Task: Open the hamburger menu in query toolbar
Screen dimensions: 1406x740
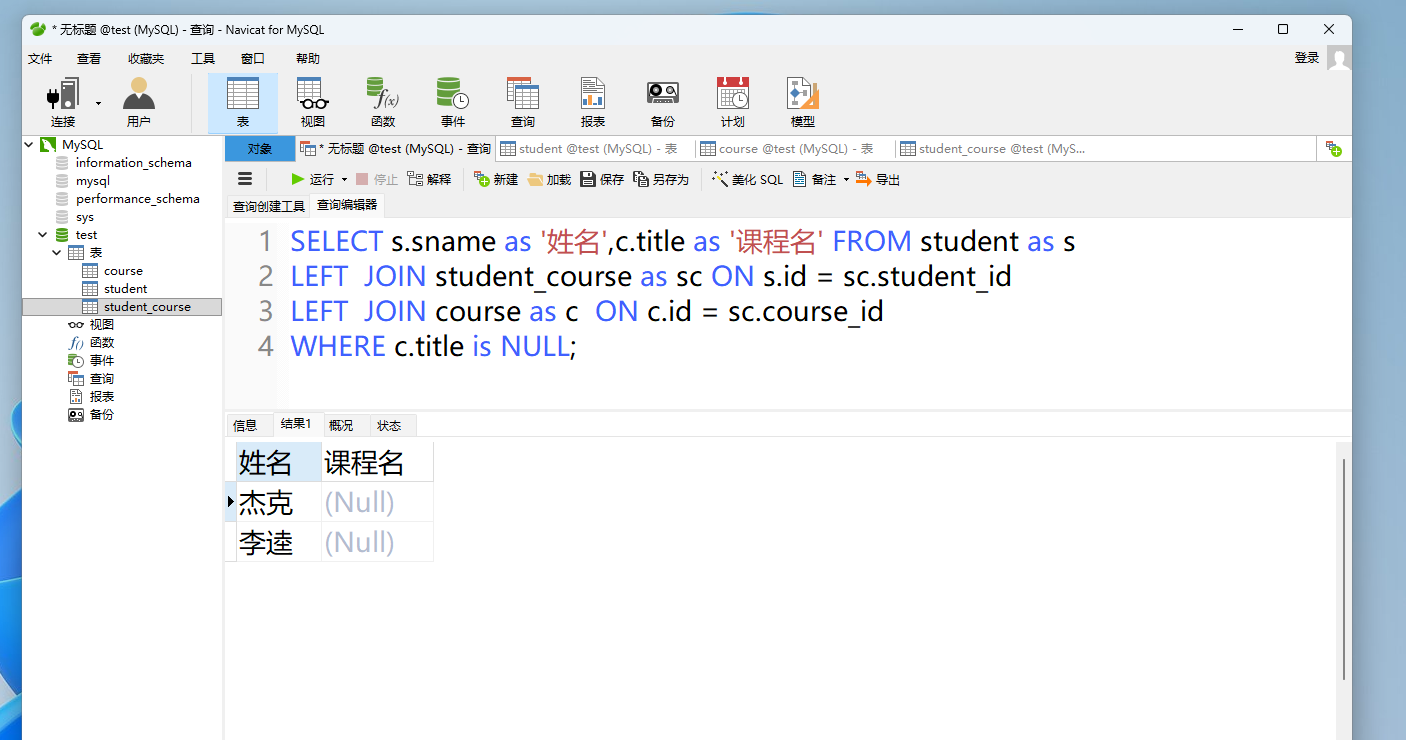Action: [245, 179]
